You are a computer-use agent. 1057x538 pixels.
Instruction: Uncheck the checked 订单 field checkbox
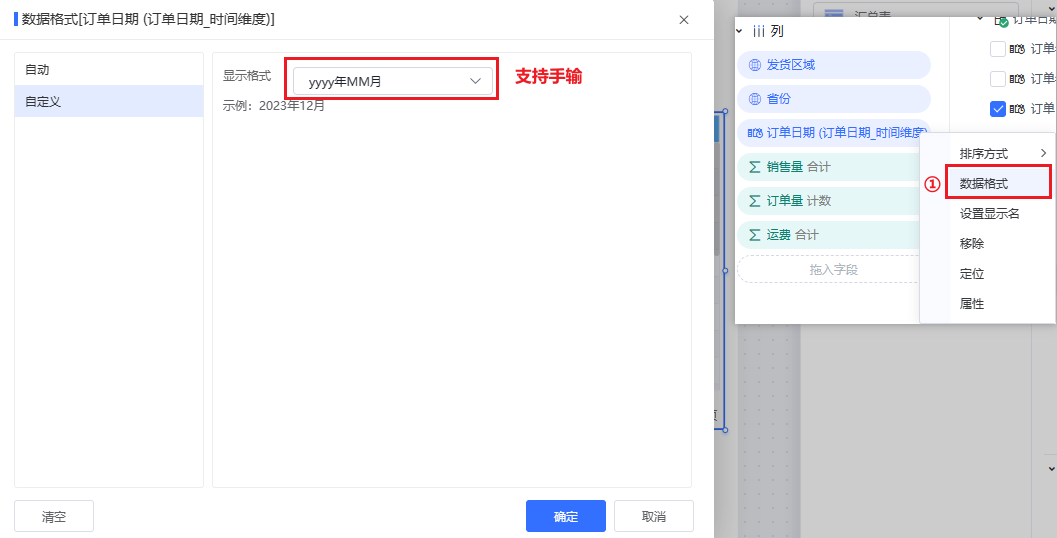click(x=998, y=109)
